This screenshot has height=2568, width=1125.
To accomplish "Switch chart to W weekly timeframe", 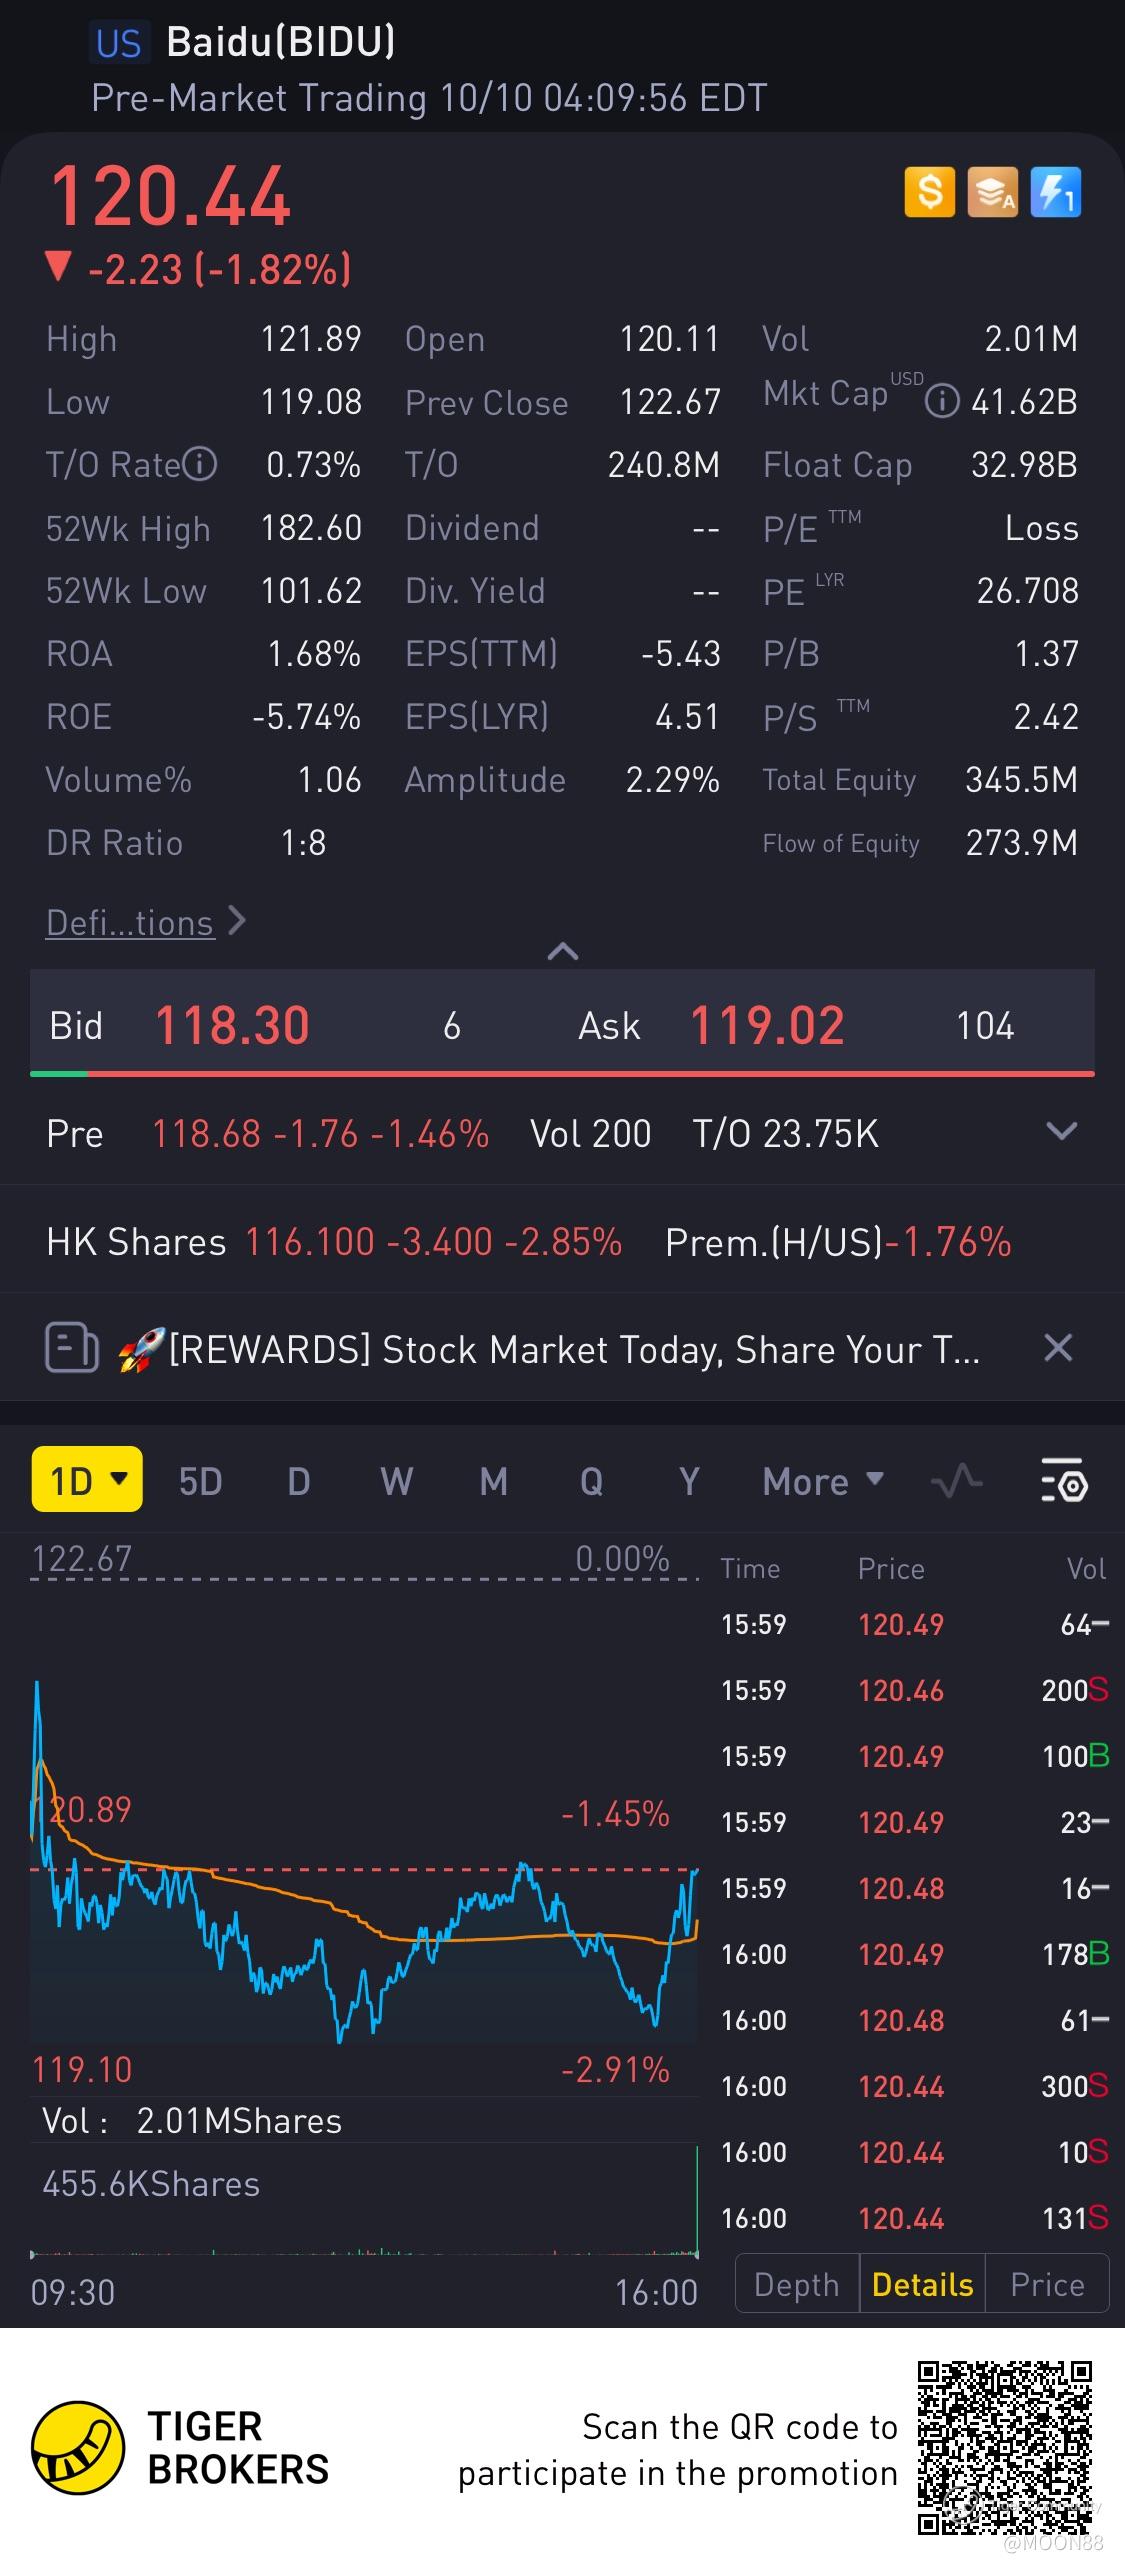I will [x=396, y=1481].
